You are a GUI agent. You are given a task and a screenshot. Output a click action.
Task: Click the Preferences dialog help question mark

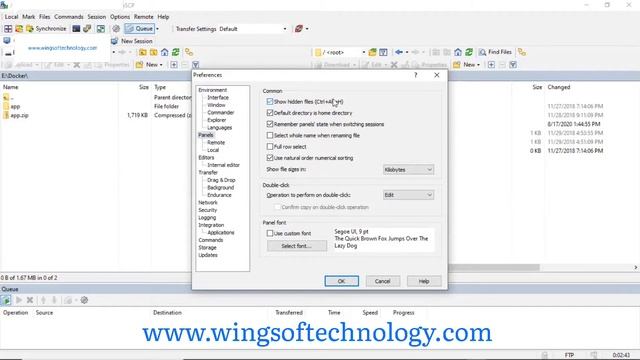click(x=416, y=75)
